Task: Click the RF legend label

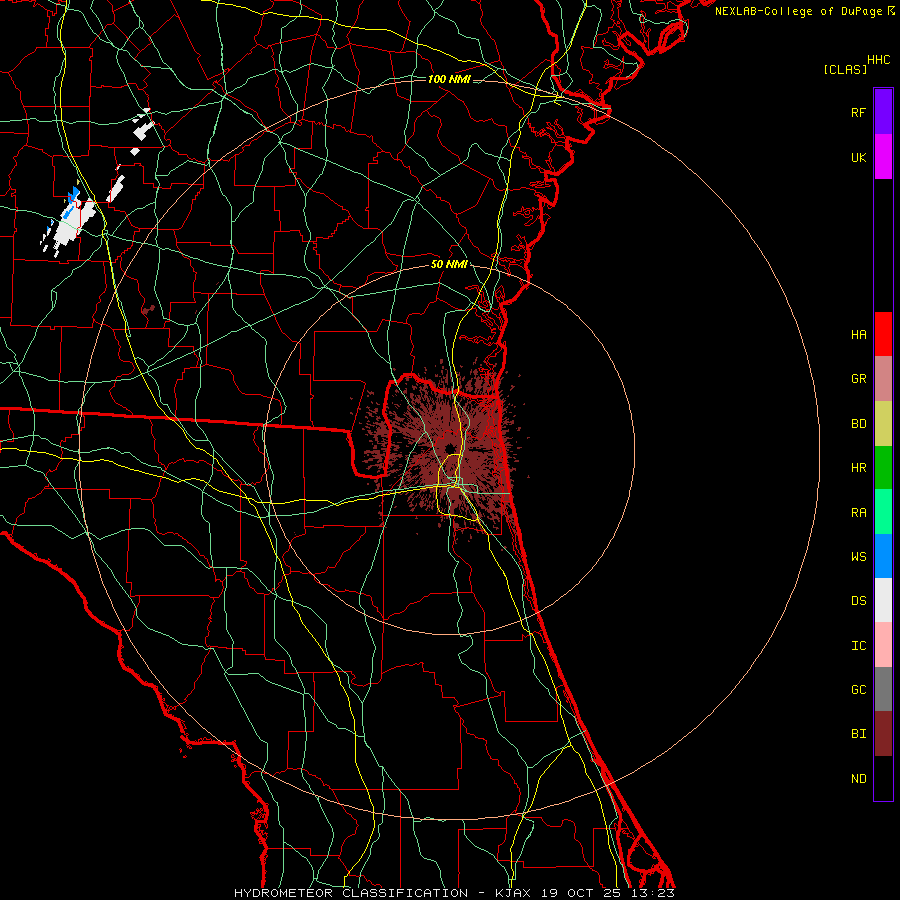Action: 858,112
